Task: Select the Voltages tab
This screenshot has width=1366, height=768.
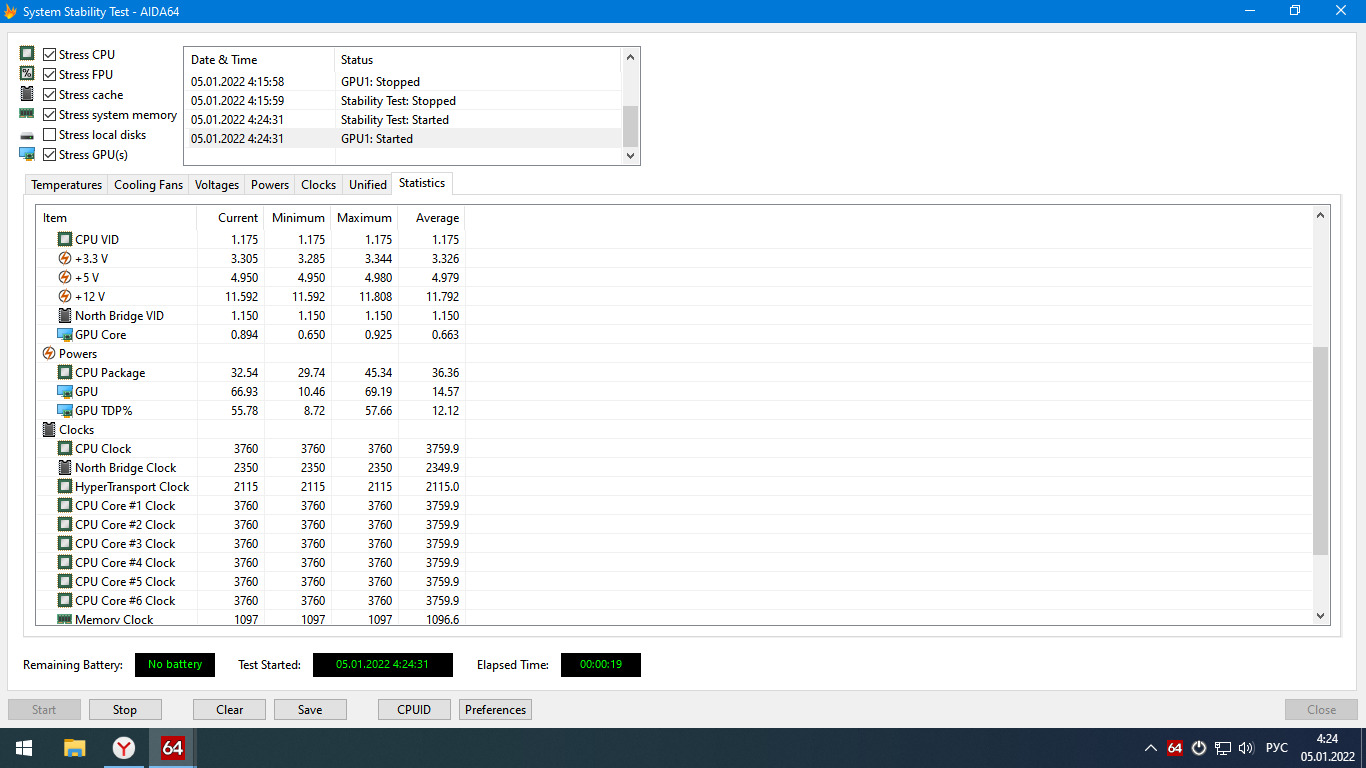Action: click(217, 185)
